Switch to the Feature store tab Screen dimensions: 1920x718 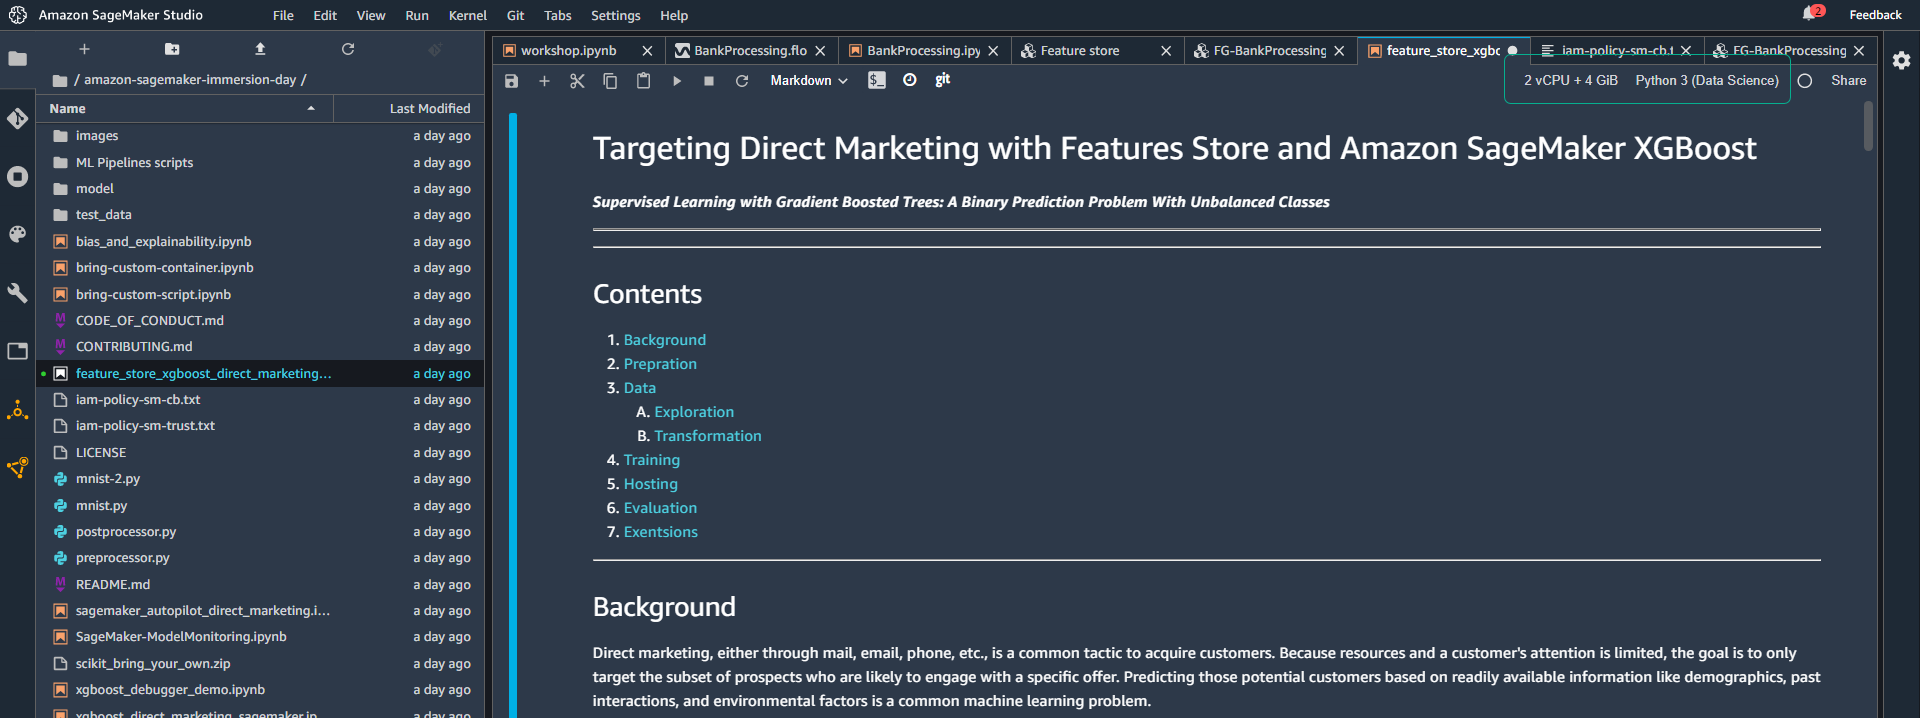point(1080,51)
